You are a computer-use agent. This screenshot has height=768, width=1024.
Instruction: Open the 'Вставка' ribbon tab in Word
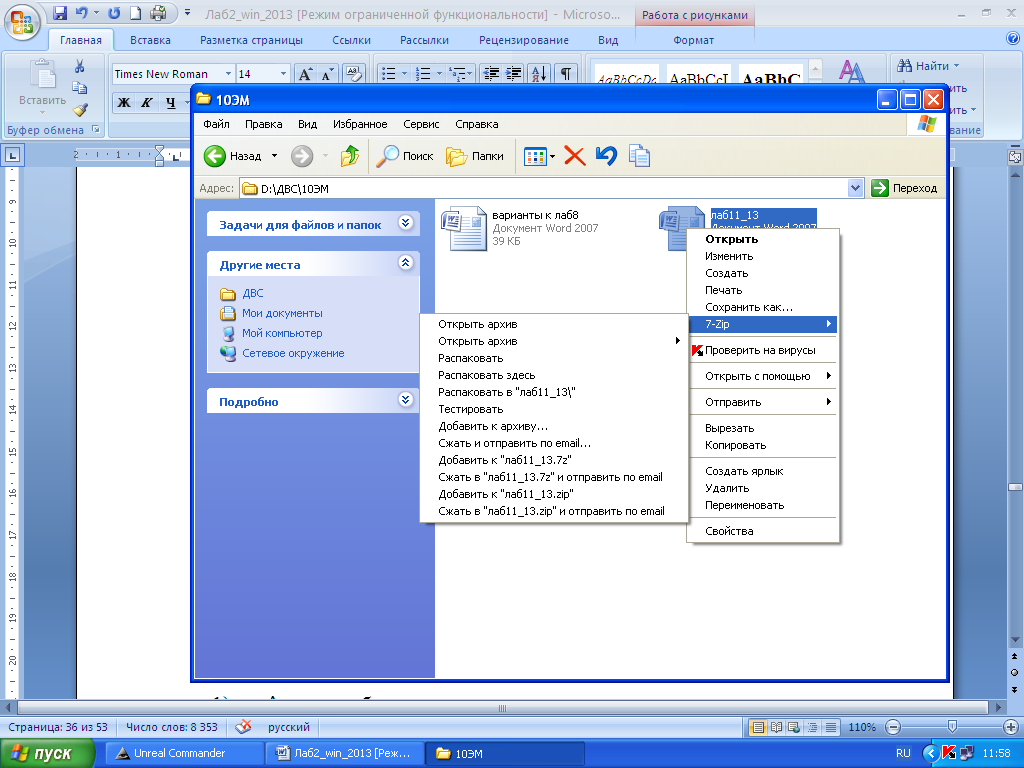point(150,40)
